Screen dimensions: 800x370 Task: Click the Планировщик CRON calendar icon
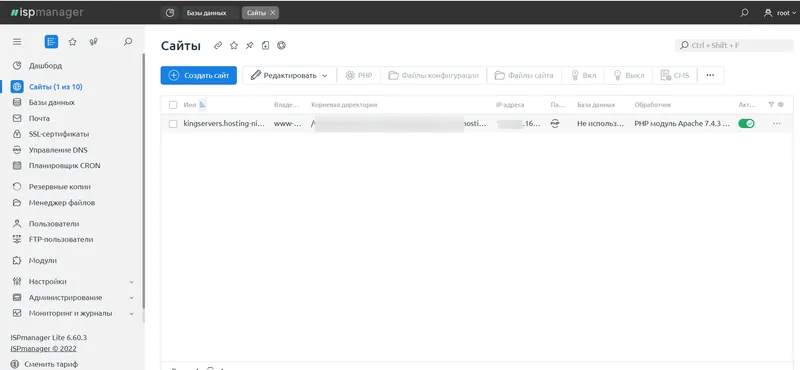[x=17, y=166]
